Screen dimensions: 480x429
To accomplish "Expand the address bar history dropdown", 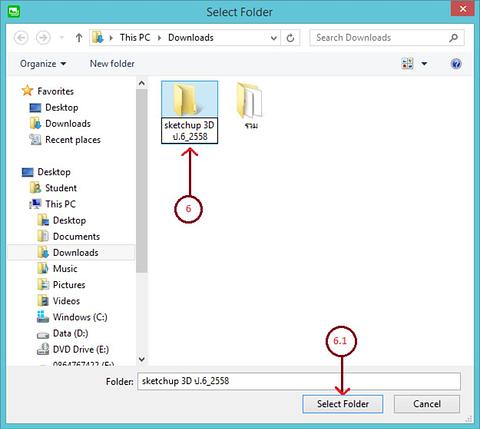I will click(x=274, y=38).
